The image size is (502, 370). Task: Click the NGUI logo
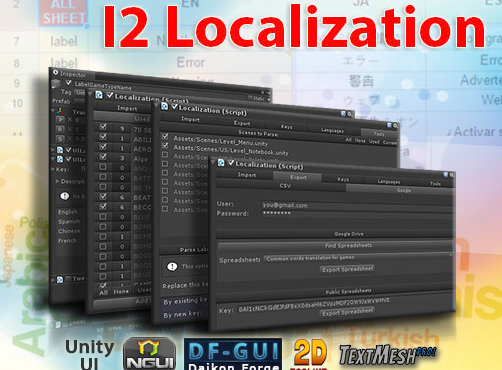tap(149, 354)
